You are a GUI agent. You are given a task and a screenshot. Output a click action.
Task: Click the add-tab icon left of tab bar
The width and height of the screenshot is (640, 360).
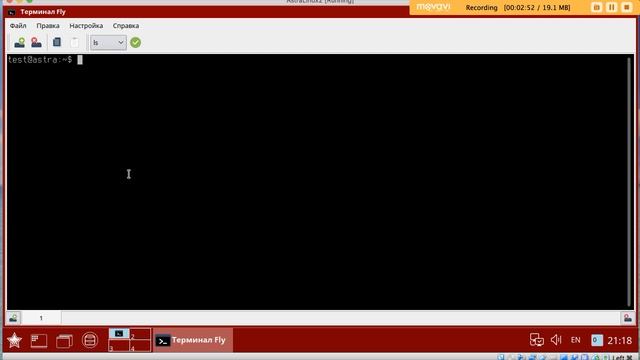13,318
